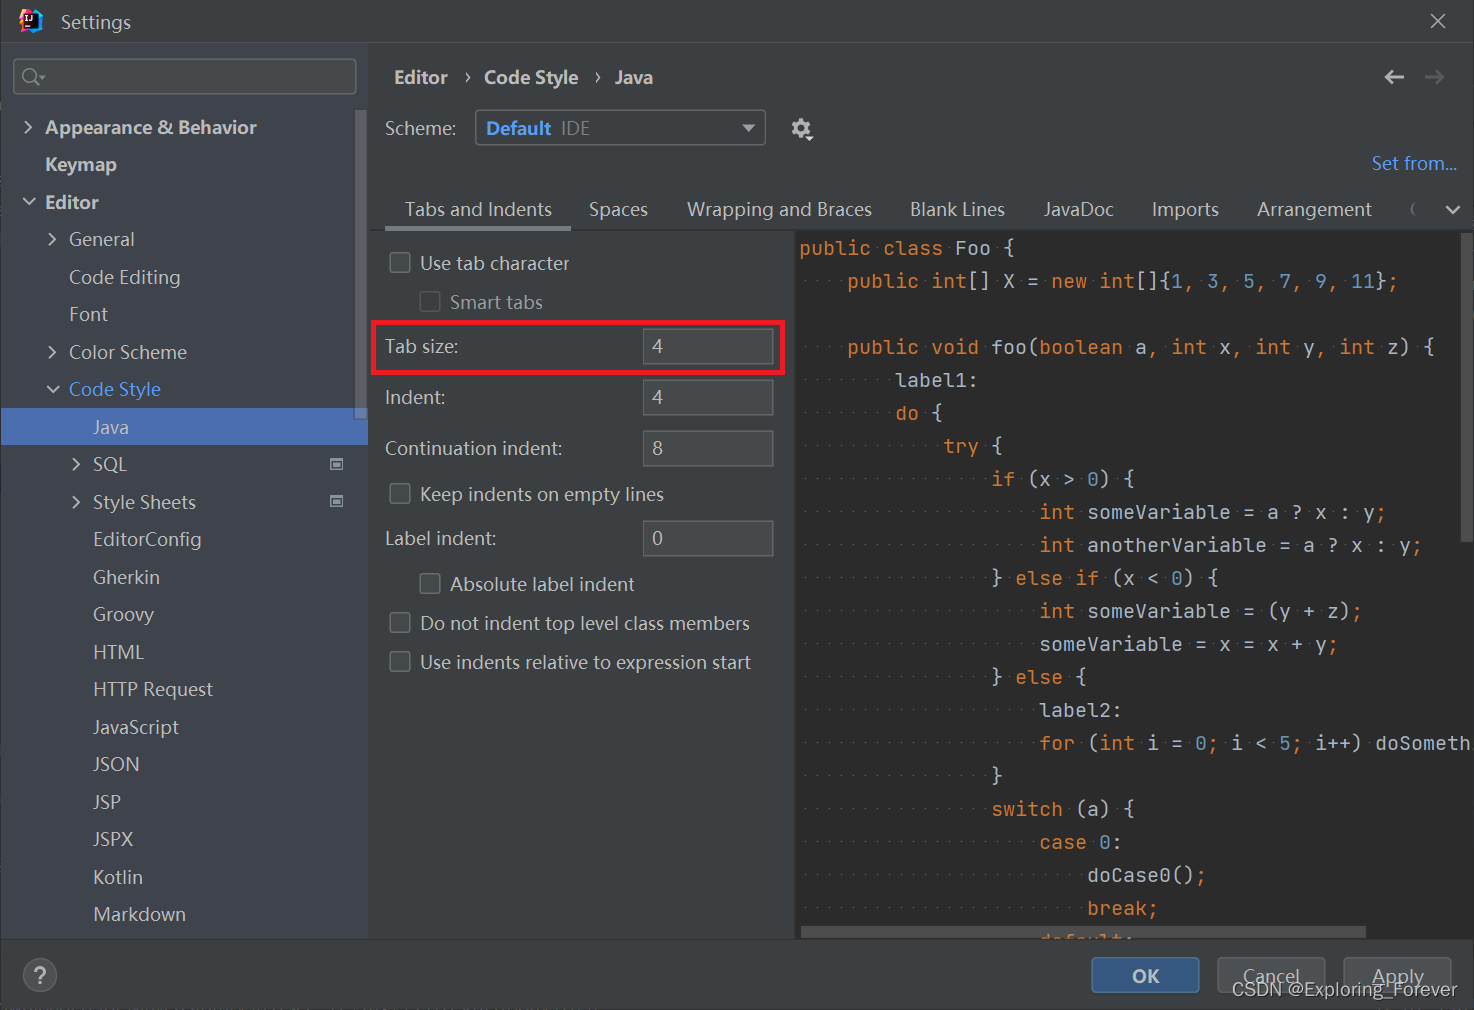Open the Arrangement tab
This screenshot has width=1474, height=1010.
[x=1314, y=209]
